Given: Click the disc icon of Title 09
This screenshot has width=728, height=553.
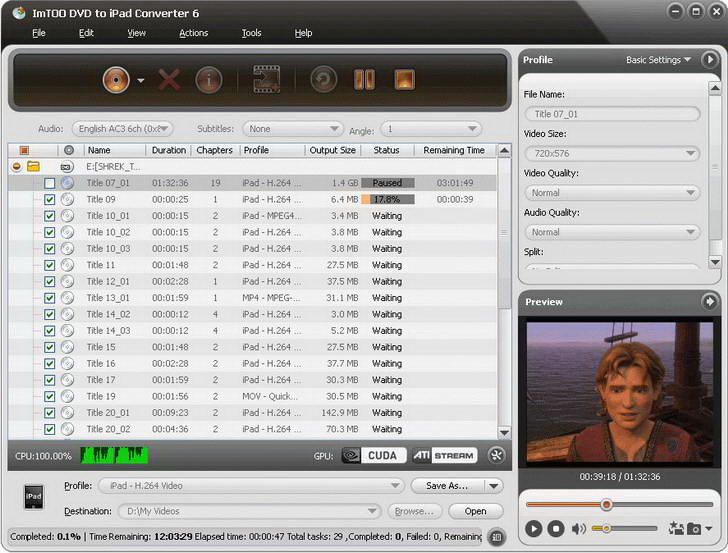Looking at the screenshot, I should click(68, 199).
